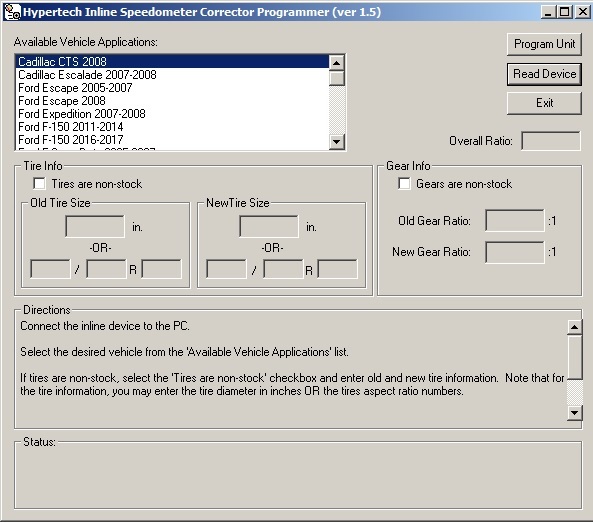Click Old Tire Size width field before slash
593x522 pixels.
click(50, 269)
